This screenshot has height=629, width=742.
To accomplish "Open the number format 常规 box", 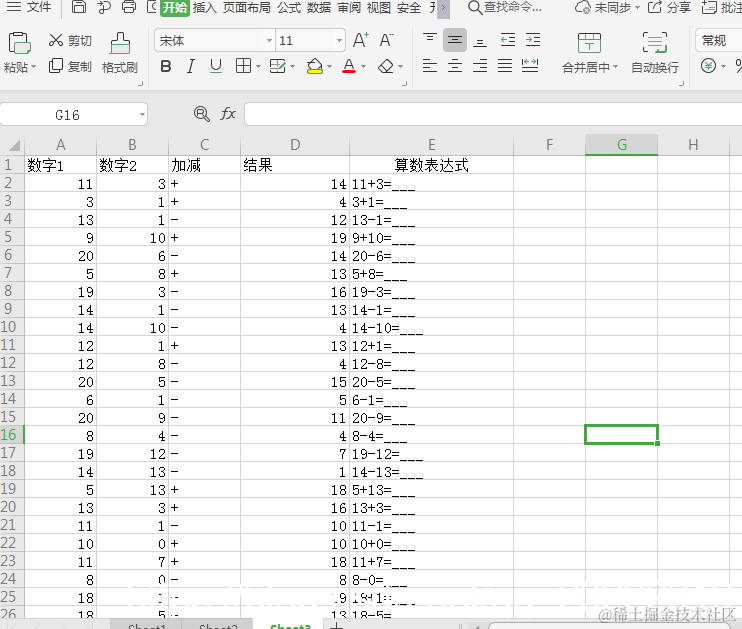I will coord(718,41).
